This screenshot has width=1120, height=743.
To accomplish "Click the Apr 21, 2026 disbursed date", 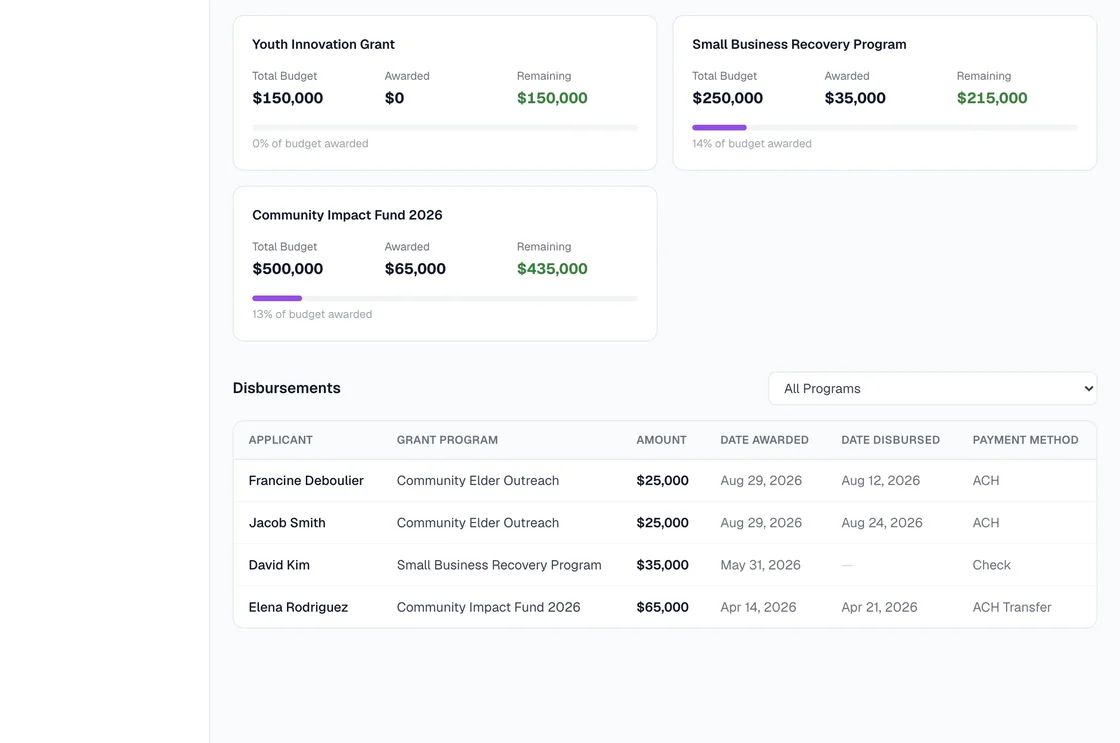I will pyautogui.click(x=879, y=607).
